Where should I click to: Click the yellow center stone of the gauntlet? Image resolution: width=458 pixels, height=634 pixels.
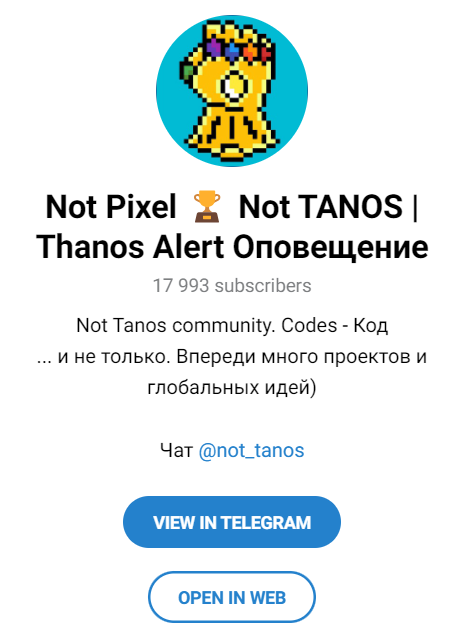tap(234, 86)
